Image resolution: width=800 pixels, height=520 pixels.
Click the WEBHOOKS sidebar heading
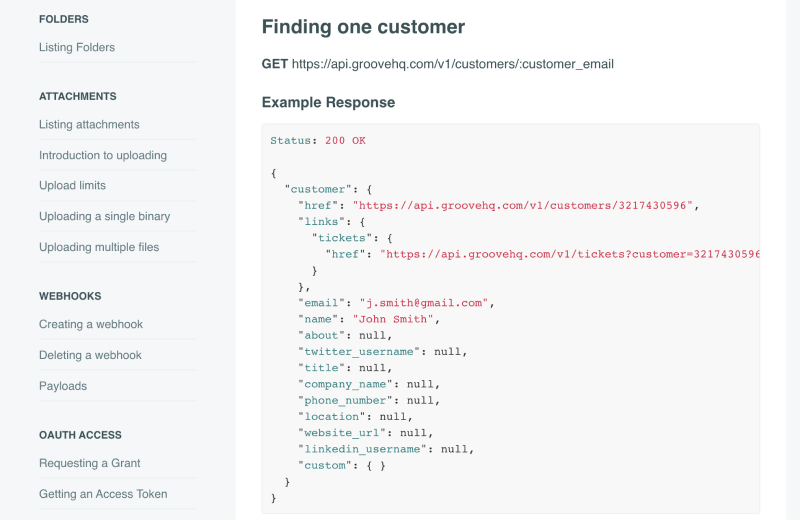tap(70, 296)
